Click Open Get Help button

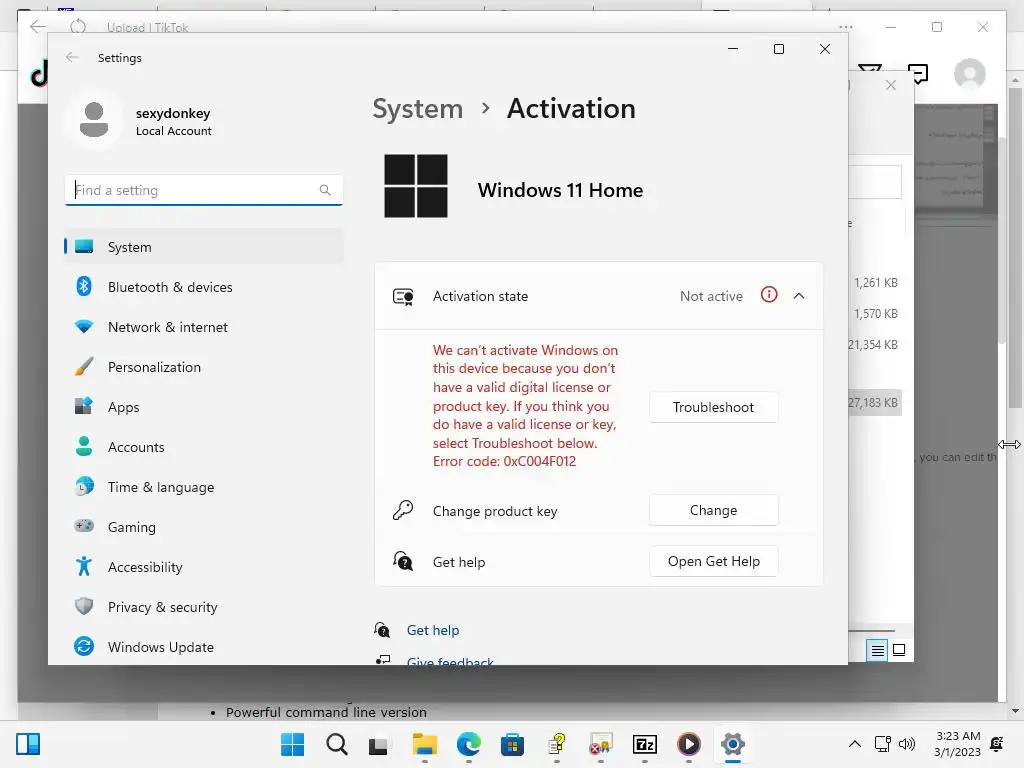(x=714, y=561)
